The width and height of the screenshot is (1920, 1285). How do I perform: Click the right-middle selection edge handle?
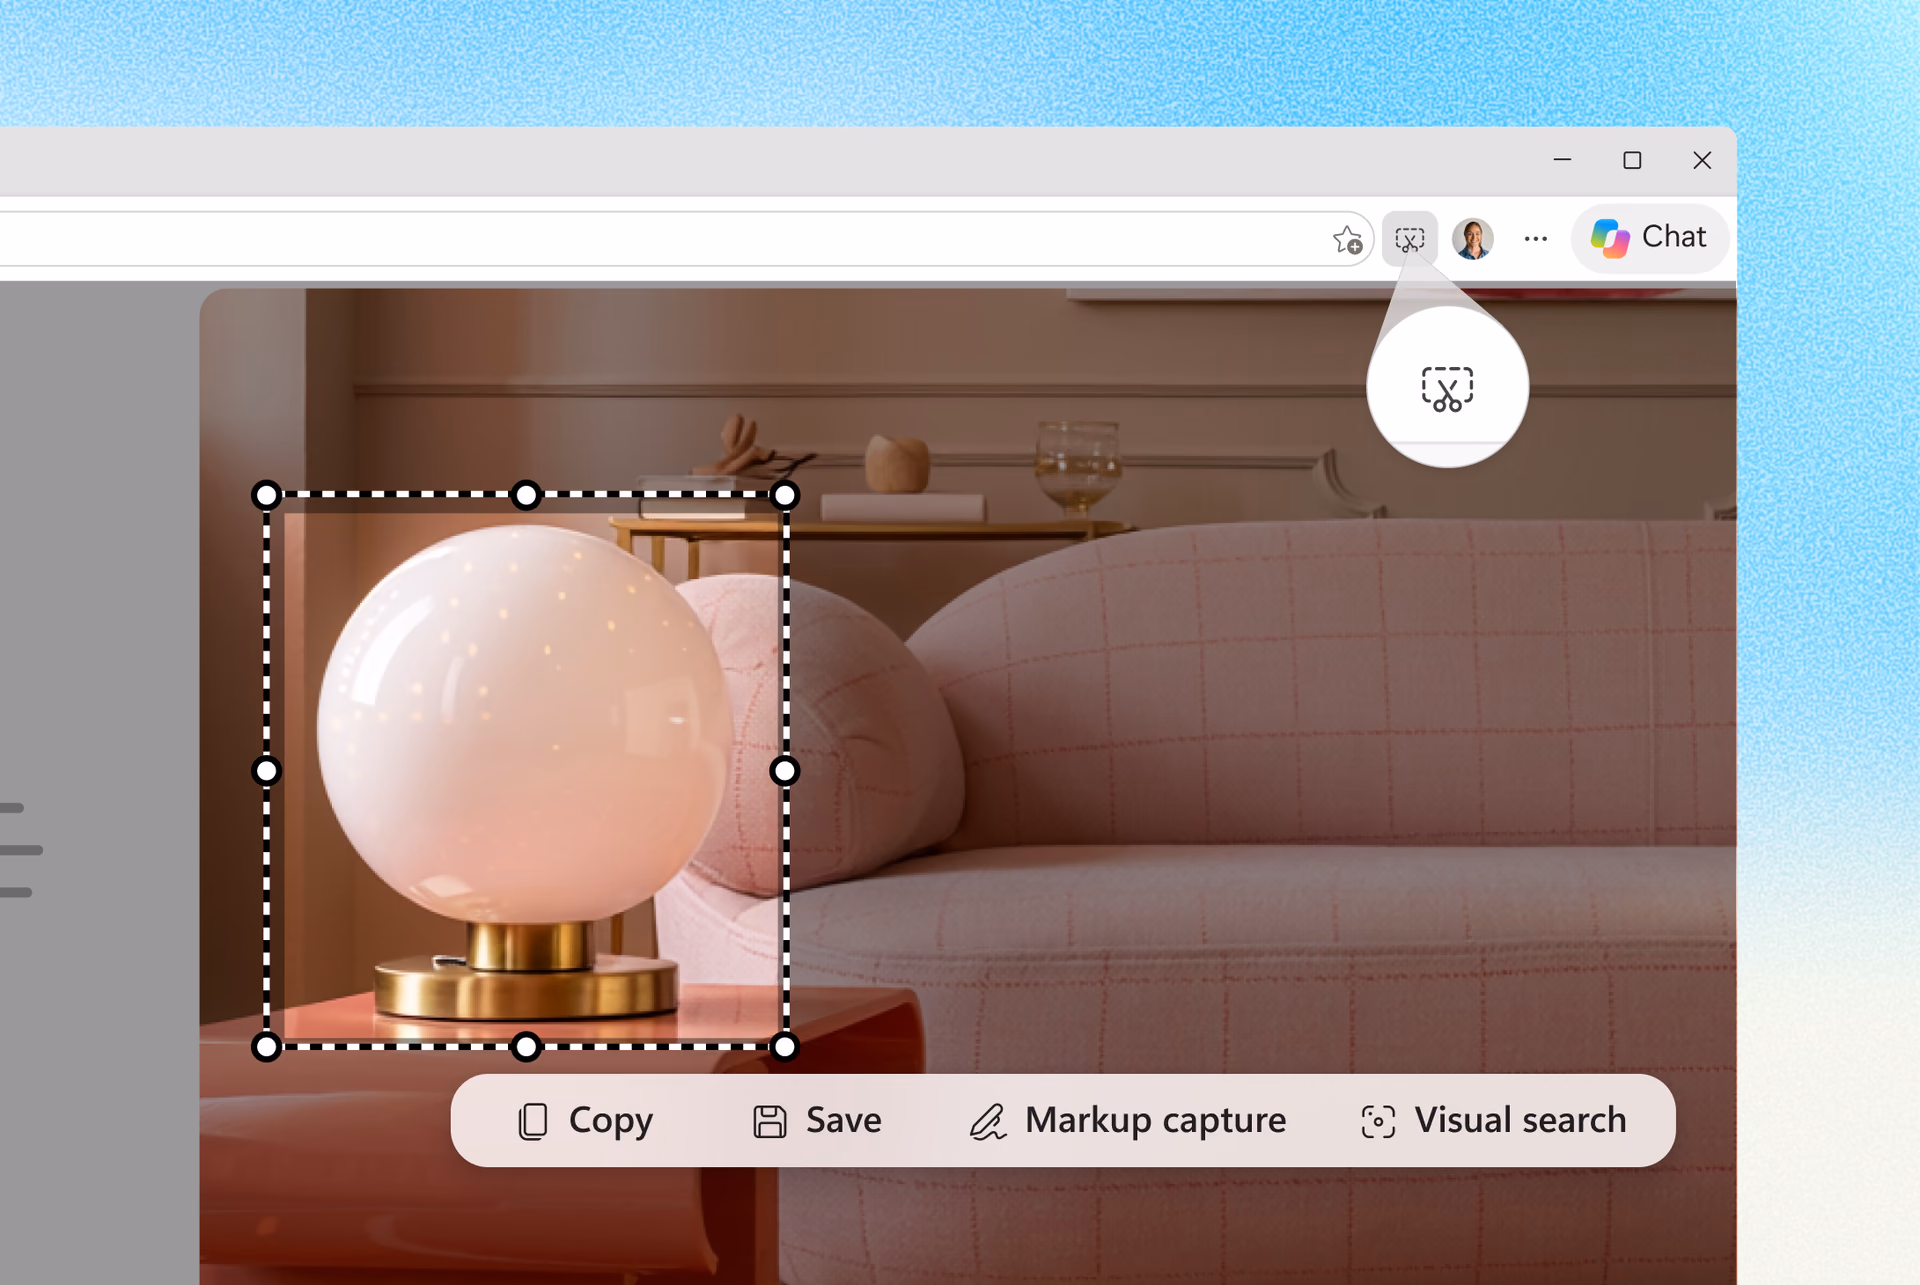tap(785, 771)
